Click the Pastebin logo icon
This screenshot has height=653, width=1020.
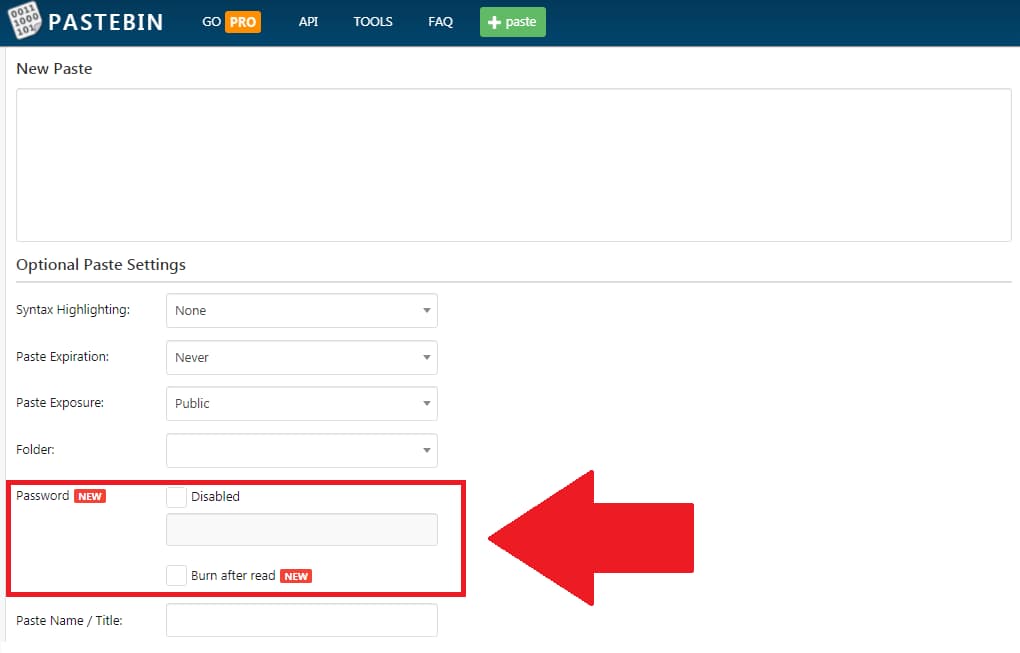pyautogui.click(x=24, y=21)
